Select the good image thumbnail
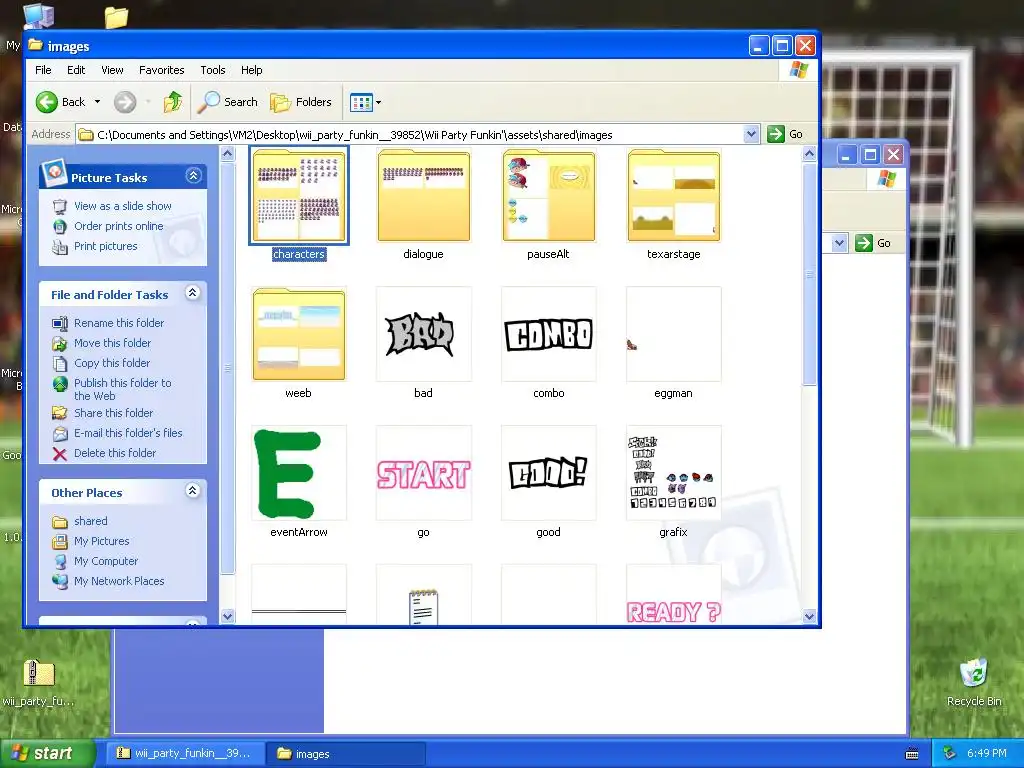 pyautogui.click(x=549, y=473)
